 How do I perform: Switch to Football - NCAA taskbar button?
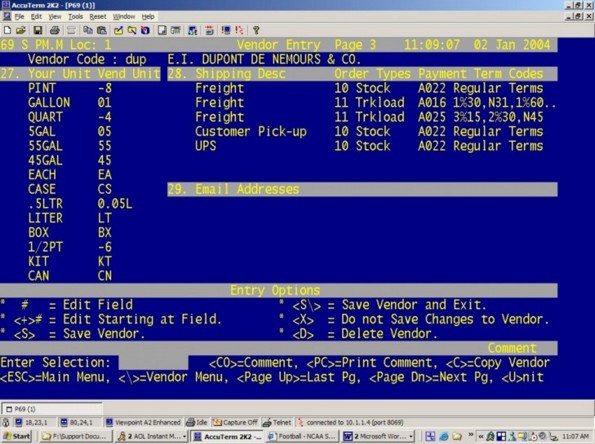[302, 436]
